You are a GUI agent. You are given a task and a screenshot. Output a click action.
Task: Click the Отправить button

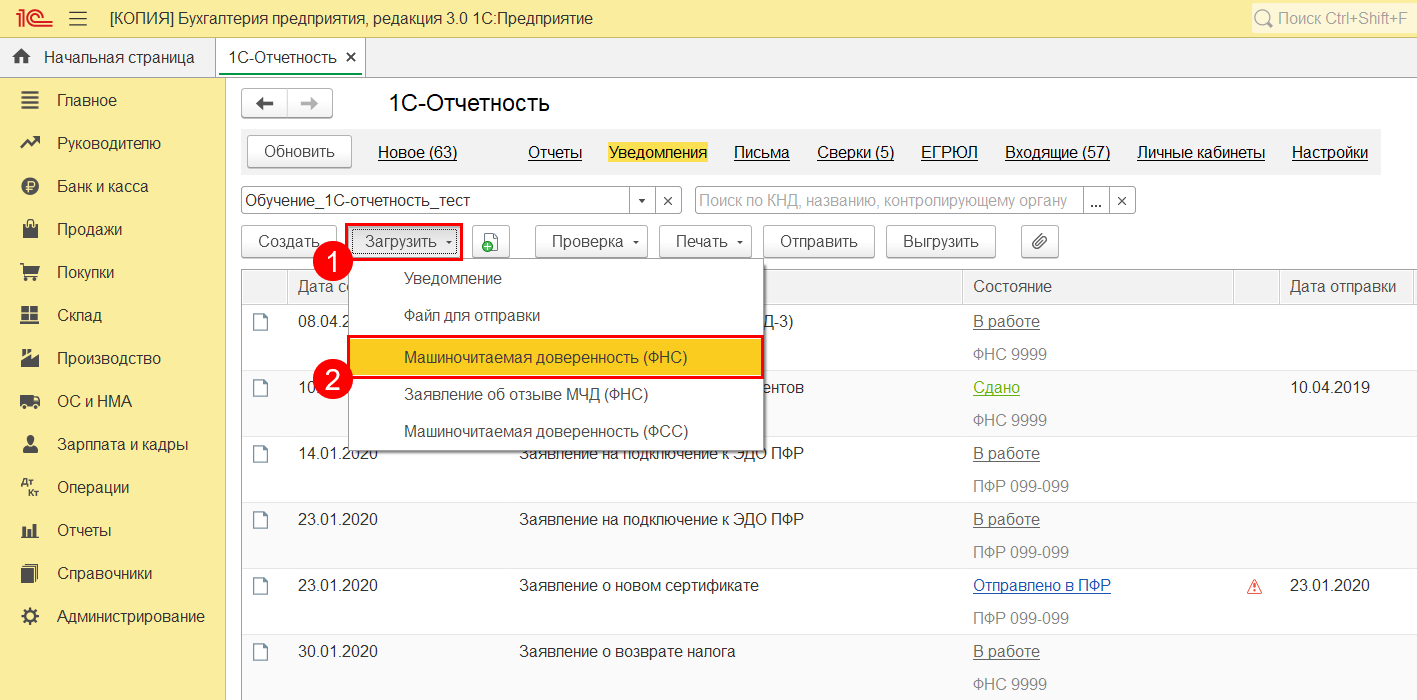point(818,242)
